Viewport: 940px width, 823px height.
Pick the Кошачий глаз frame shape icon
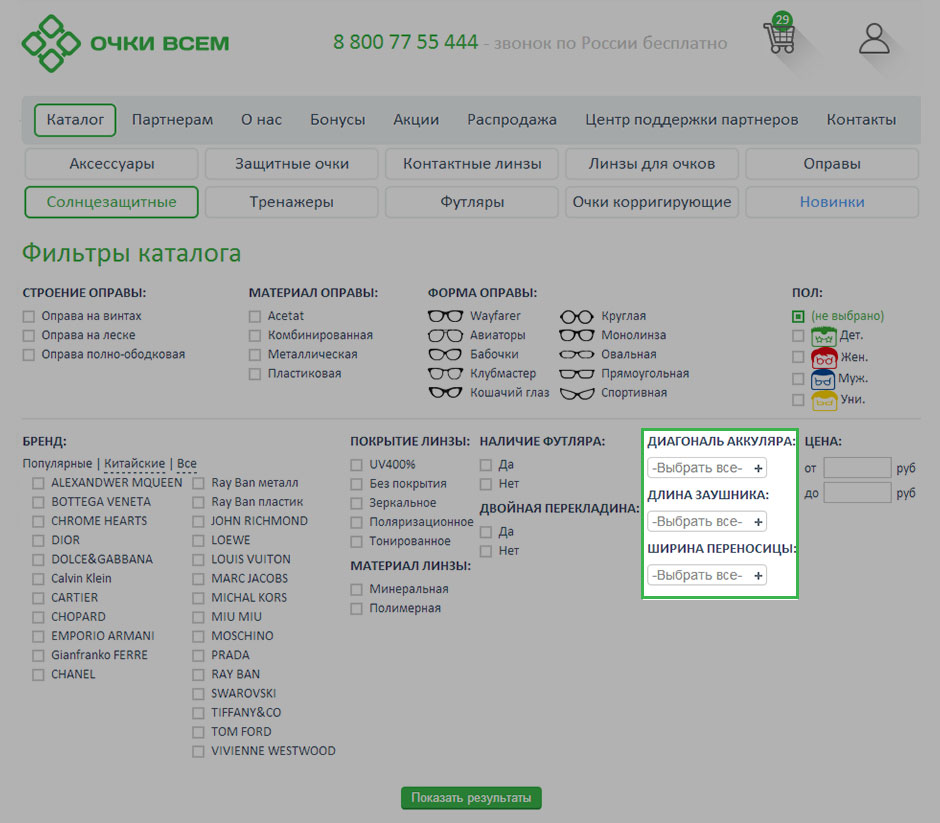click(445, 393)
